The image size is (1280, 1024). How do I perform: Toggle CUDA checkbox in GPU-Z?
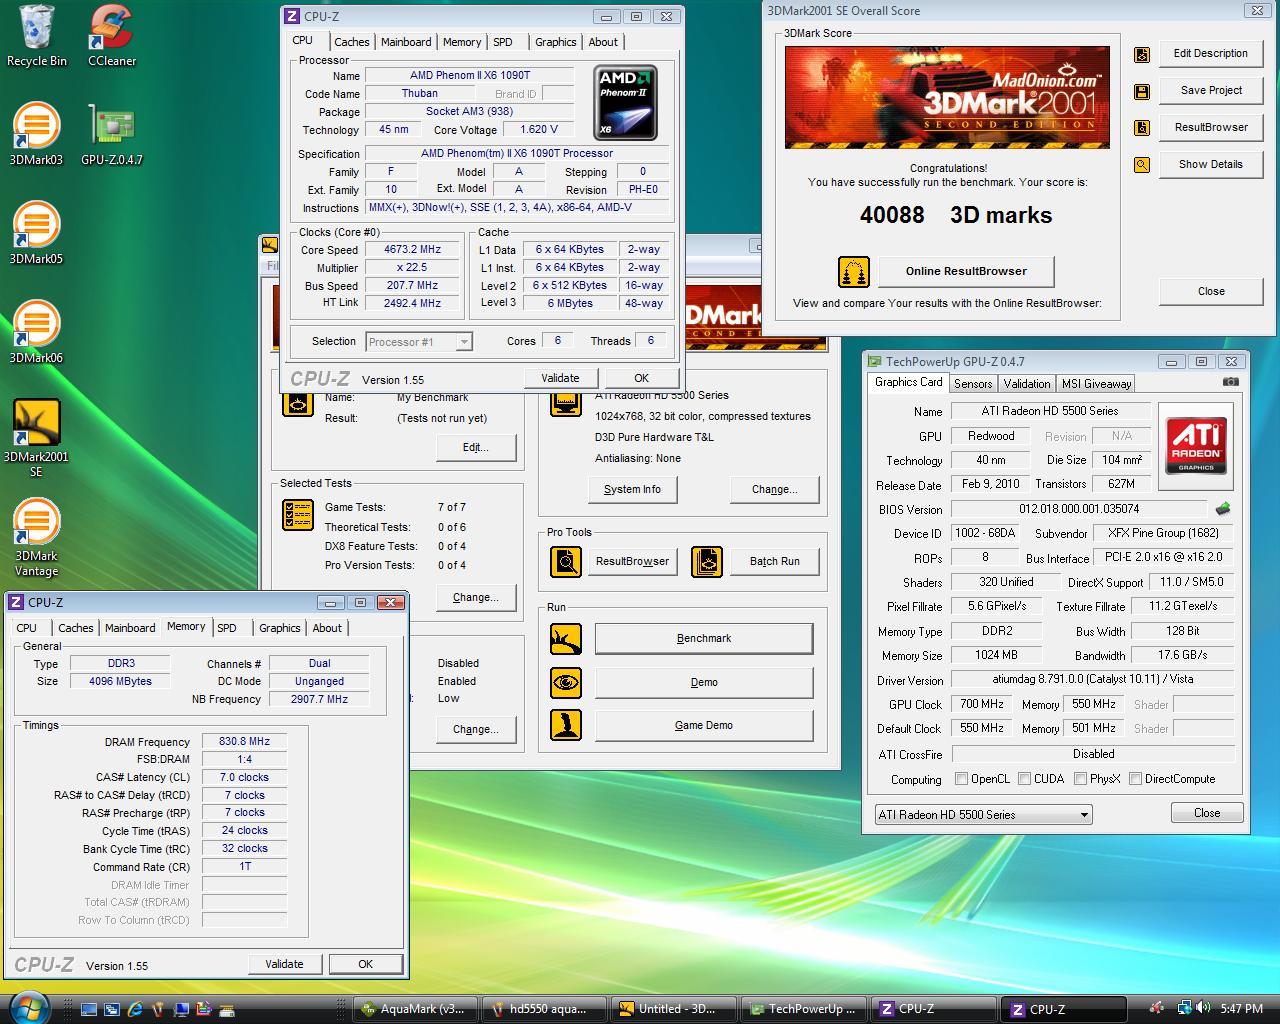click(x=1024, y=779)
